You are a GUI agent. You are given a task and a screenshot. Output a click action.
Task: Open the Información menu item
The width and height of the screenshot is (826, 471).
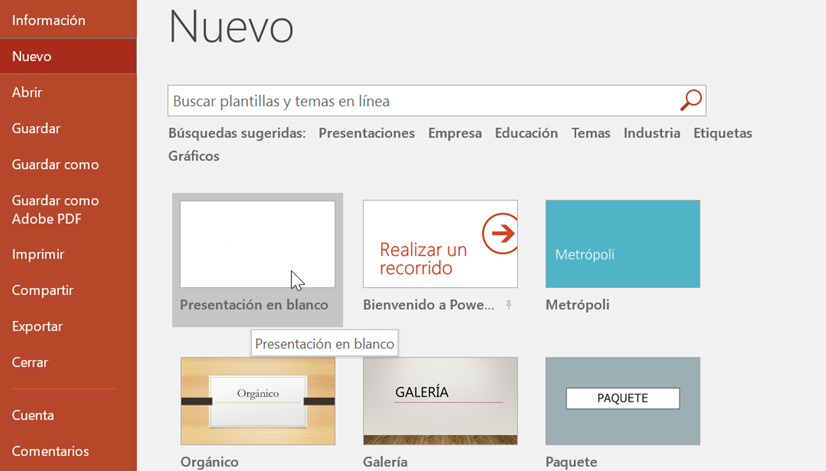[x=48, y=20]
